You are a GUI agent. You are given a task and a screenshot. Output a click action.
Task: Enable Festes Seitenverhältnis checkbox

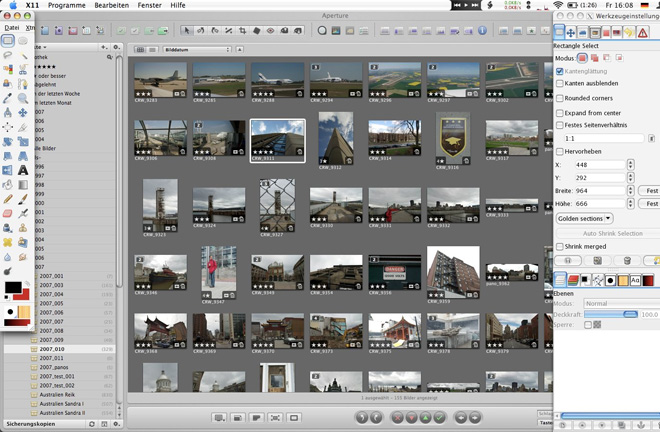click(x=559, y=125)
